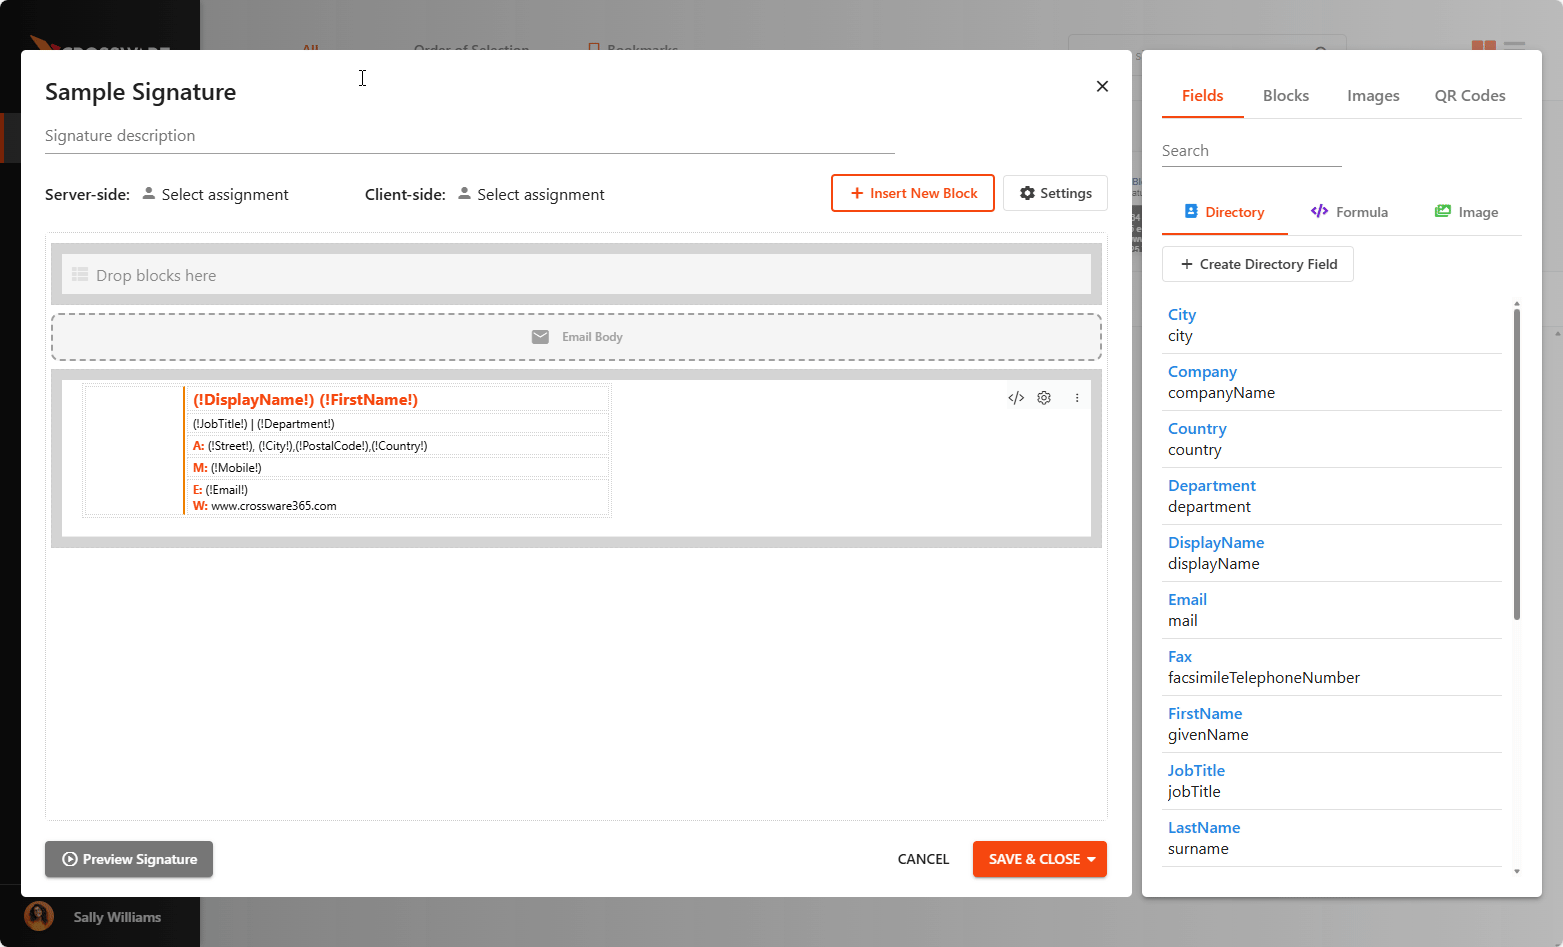Click the Preview Signature button

click(129, 859)
